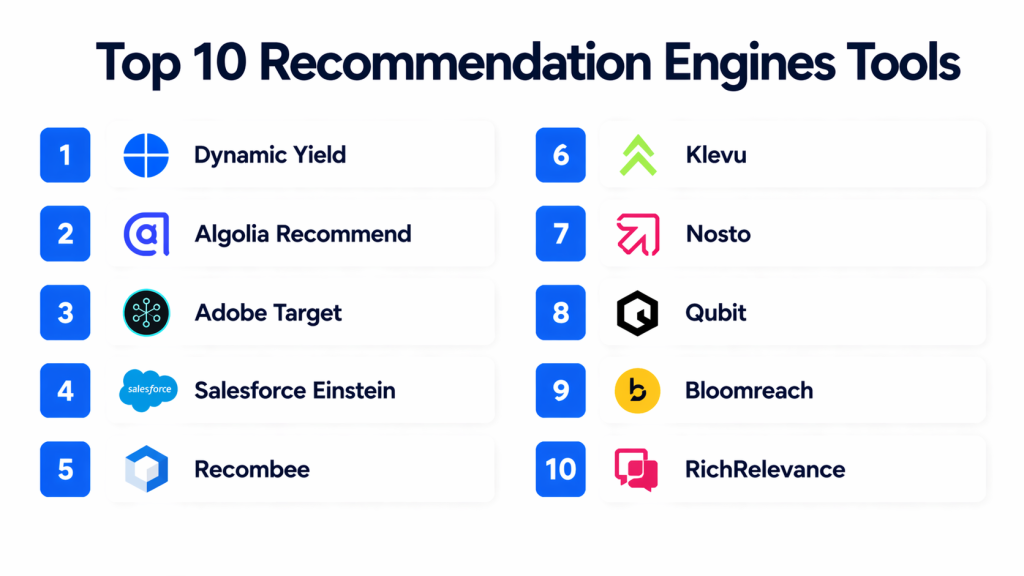This screenshot has height=576, width=1024.
Task: Open the Algolia Recommend entry
Action: click(302, 234)
